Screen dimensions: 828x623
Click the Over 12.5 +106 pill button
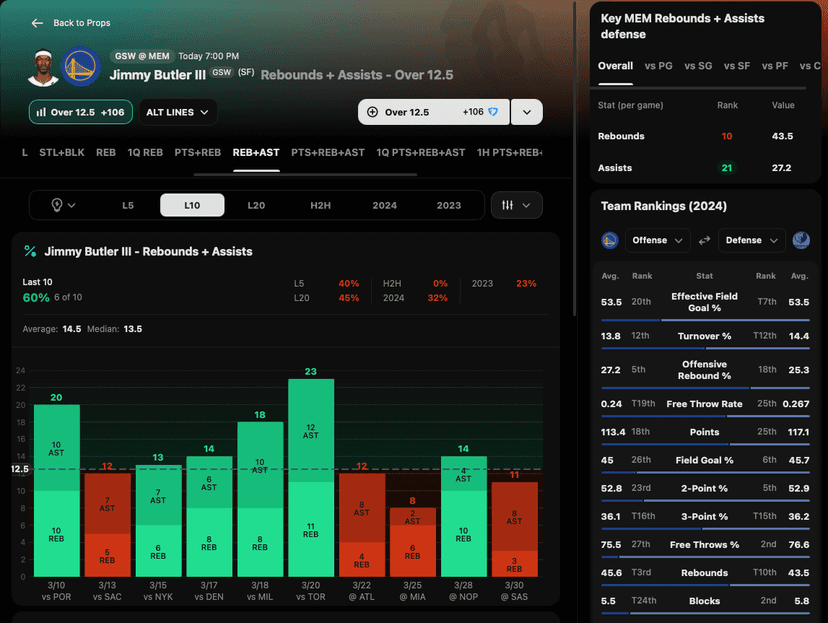coord(81,112)
